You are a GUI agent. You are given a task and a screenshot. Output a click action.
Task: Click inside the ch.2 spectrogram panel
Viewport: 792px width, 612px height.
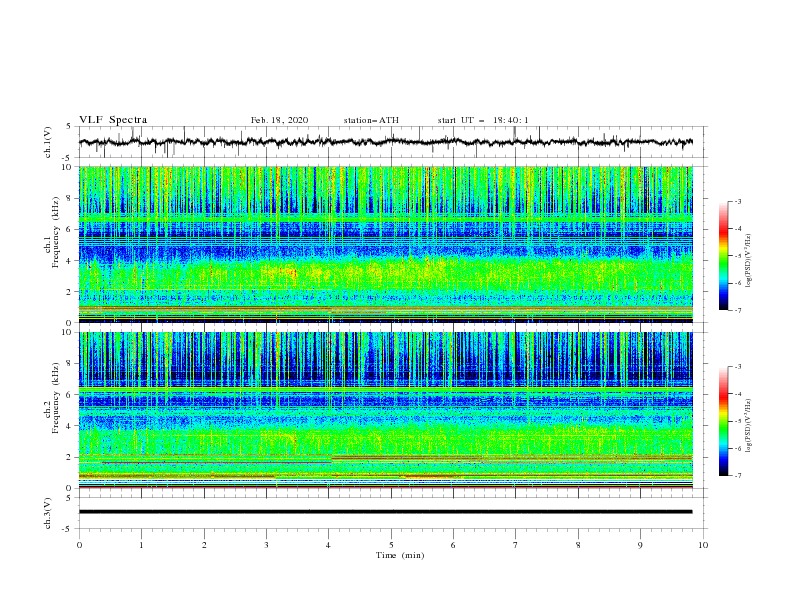coord(386,410)
